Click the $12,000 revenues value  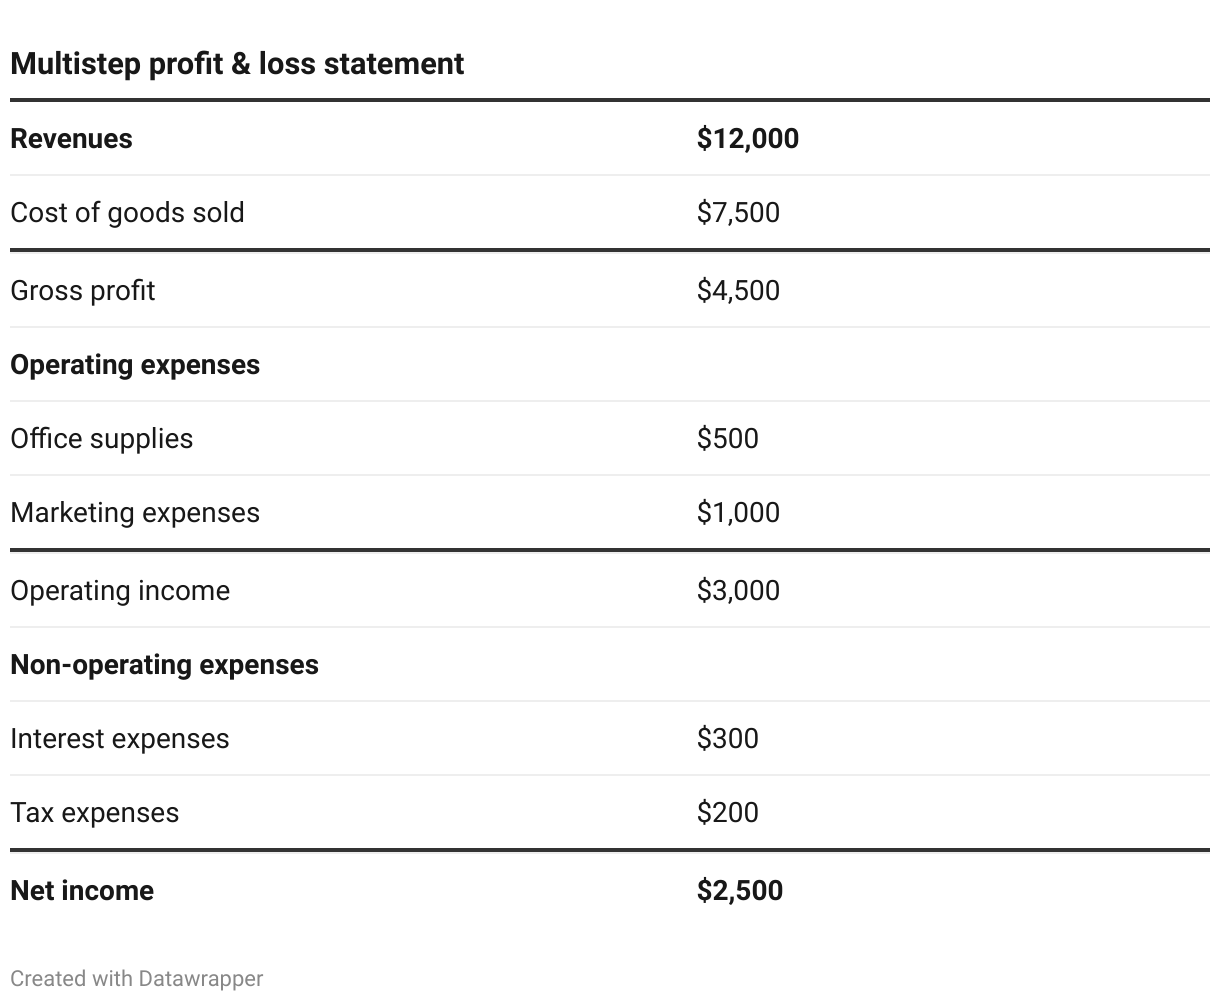tap(747, 138)
